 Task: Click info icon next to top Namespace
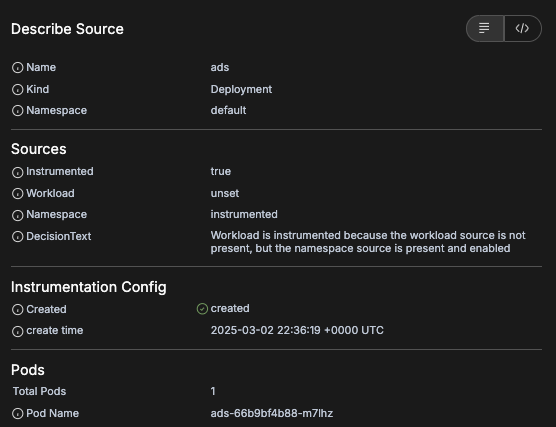click(17, 111)
